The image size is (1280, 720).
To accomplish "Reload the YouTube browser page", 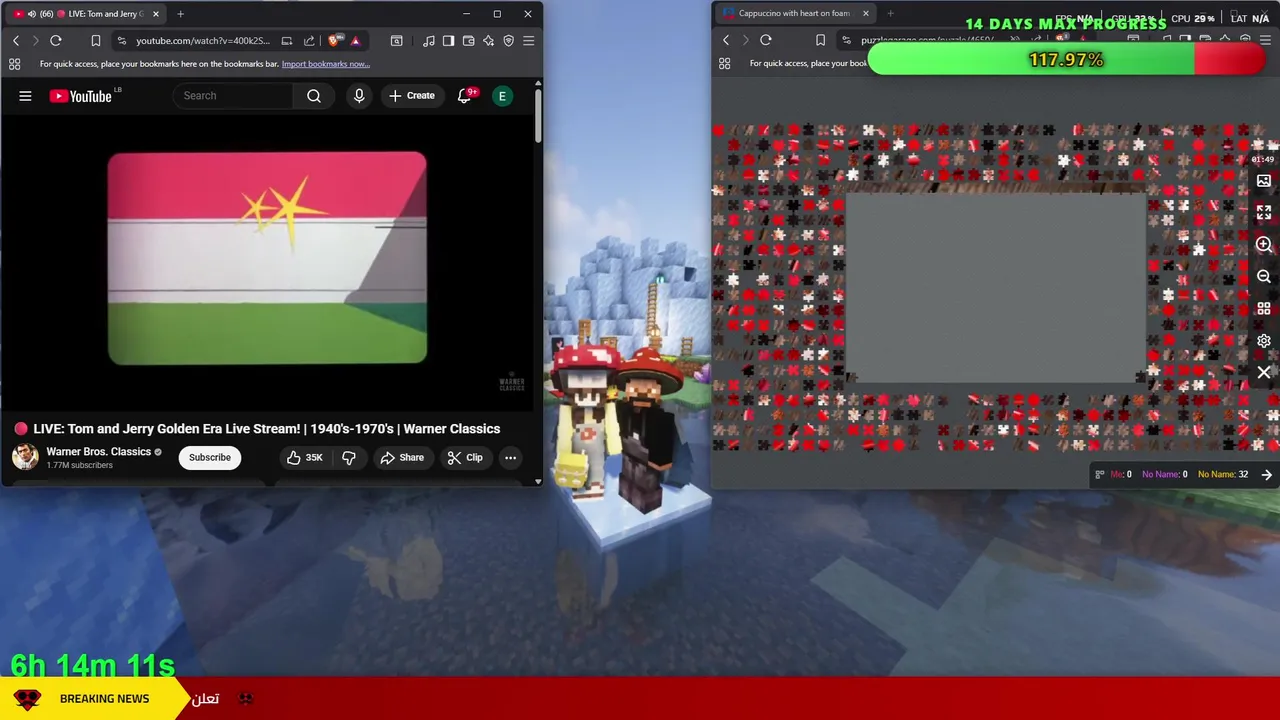I will 56,40.
